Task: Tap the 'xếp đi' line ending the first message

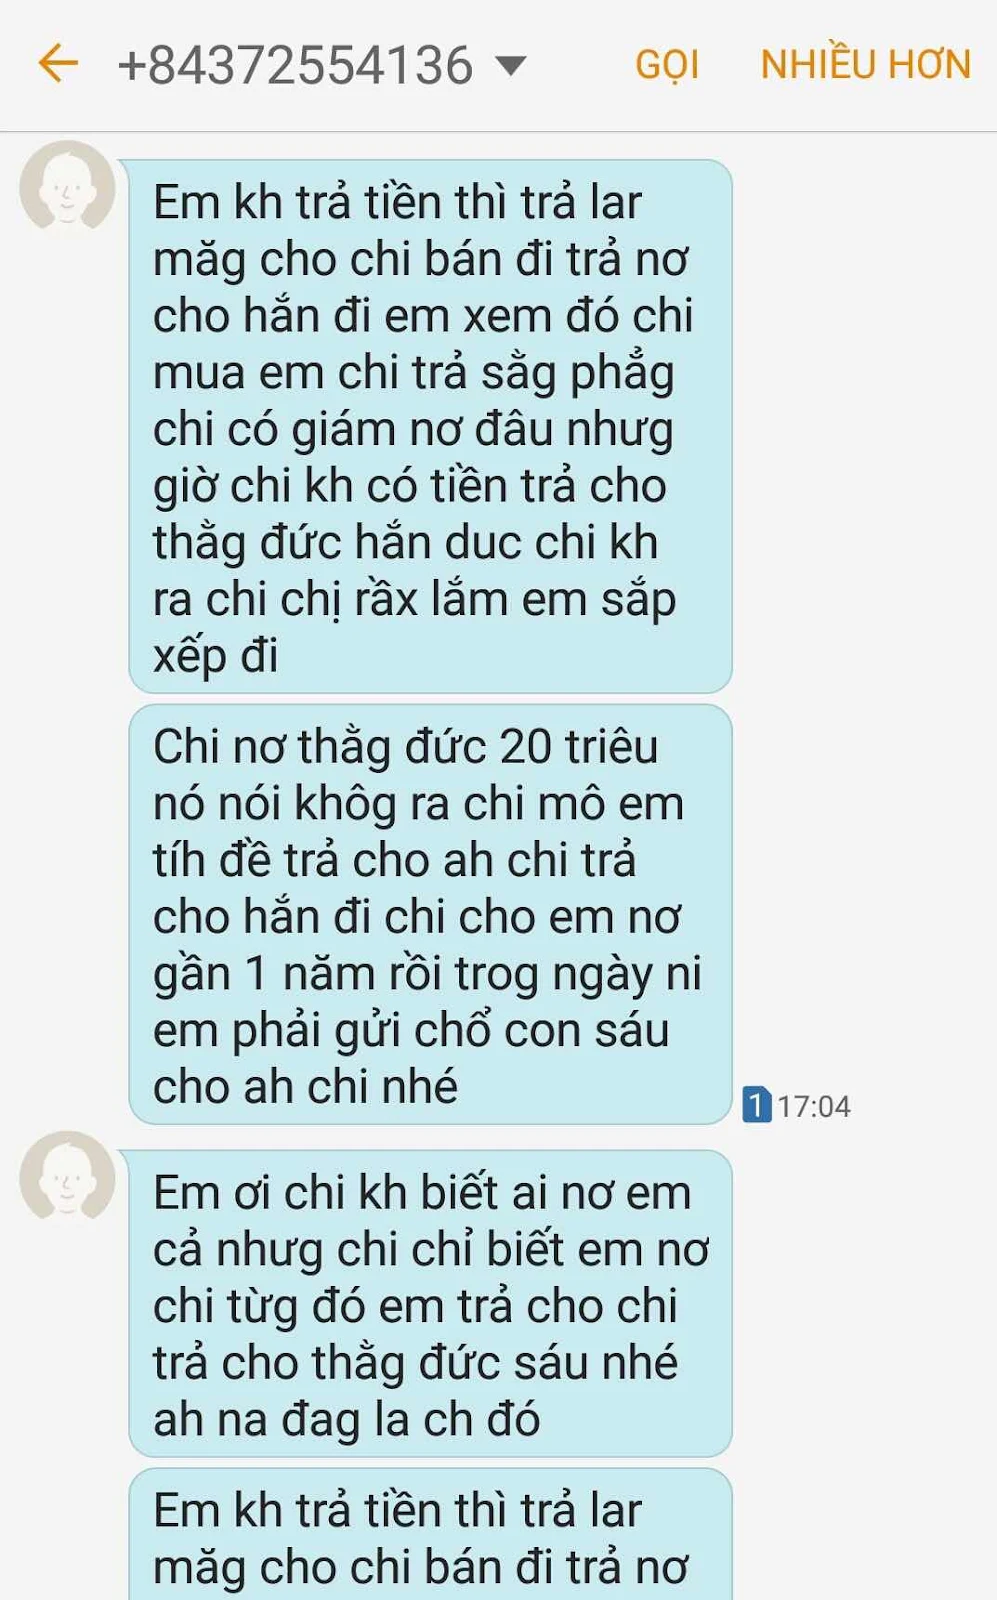Action: (x=216, y=657)
